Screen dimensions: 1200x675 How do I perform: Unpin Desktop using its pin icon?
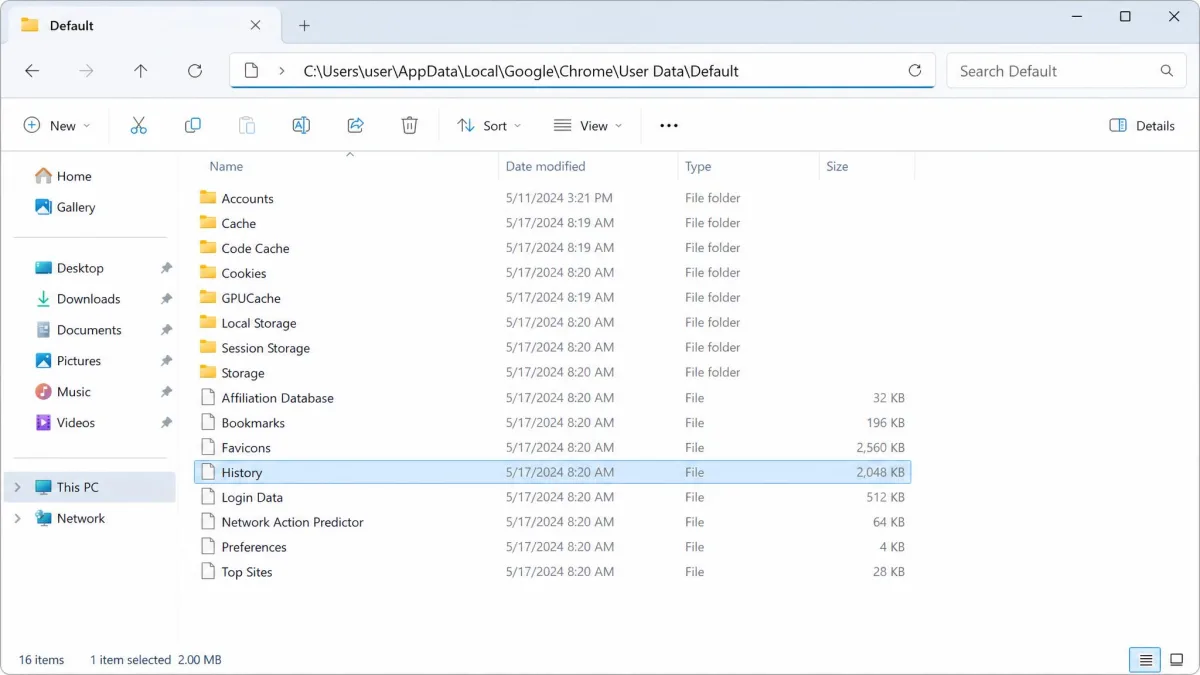point(166,268)
